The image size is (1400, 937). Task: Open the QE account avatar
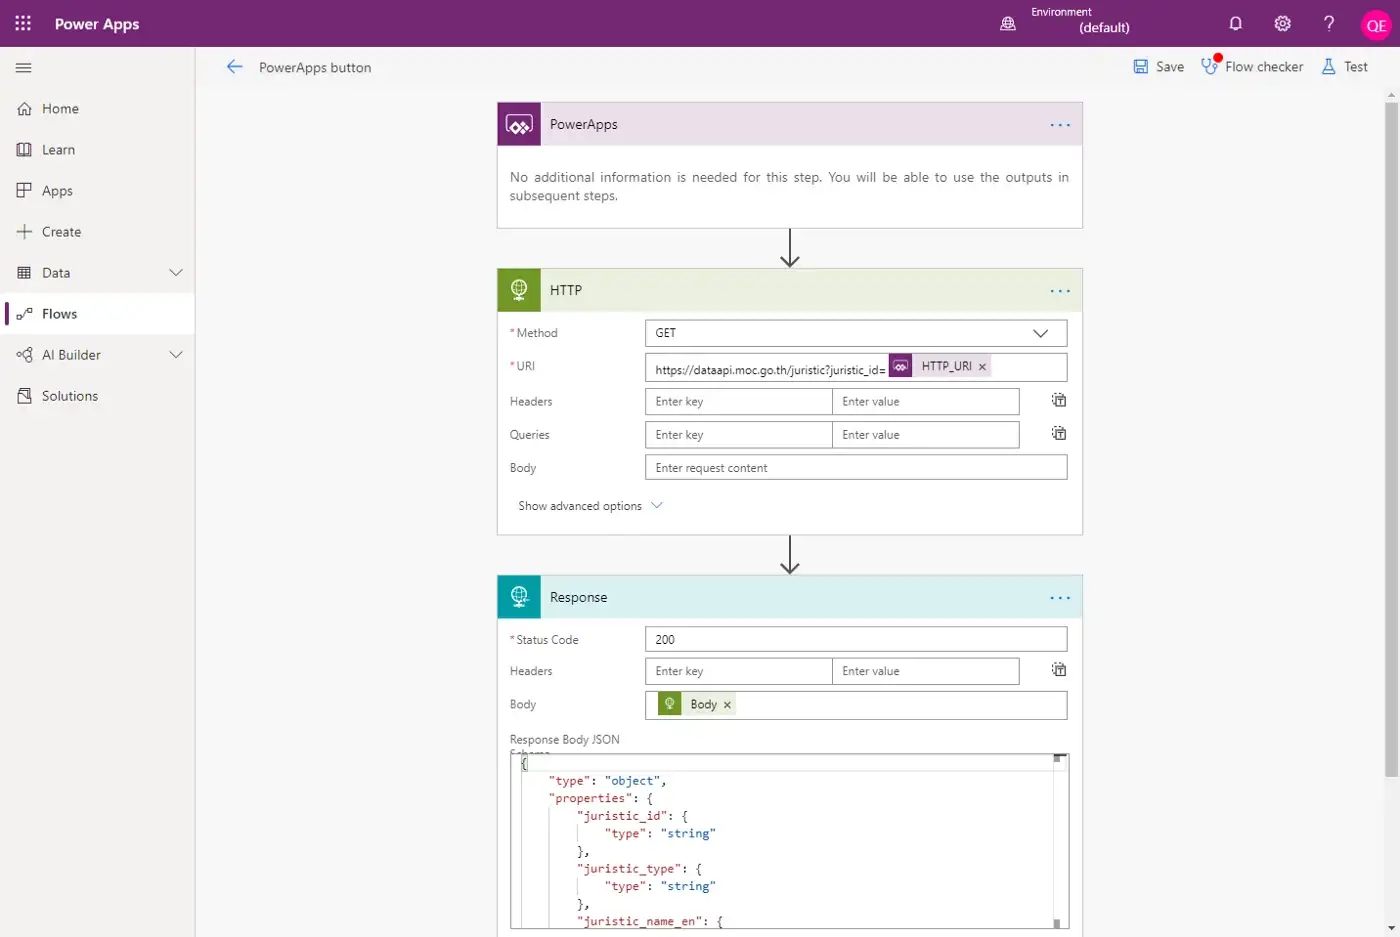coord(1376,26)
